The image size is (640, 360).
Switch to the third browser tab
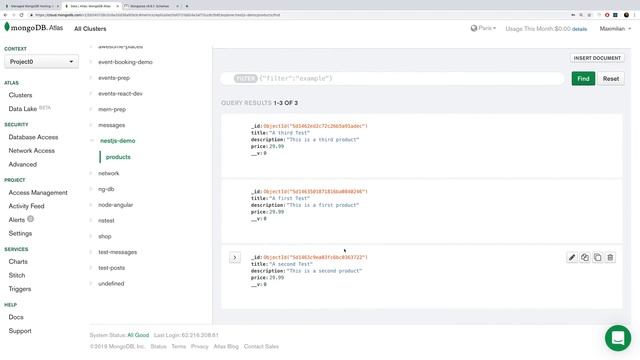[151, 6]
